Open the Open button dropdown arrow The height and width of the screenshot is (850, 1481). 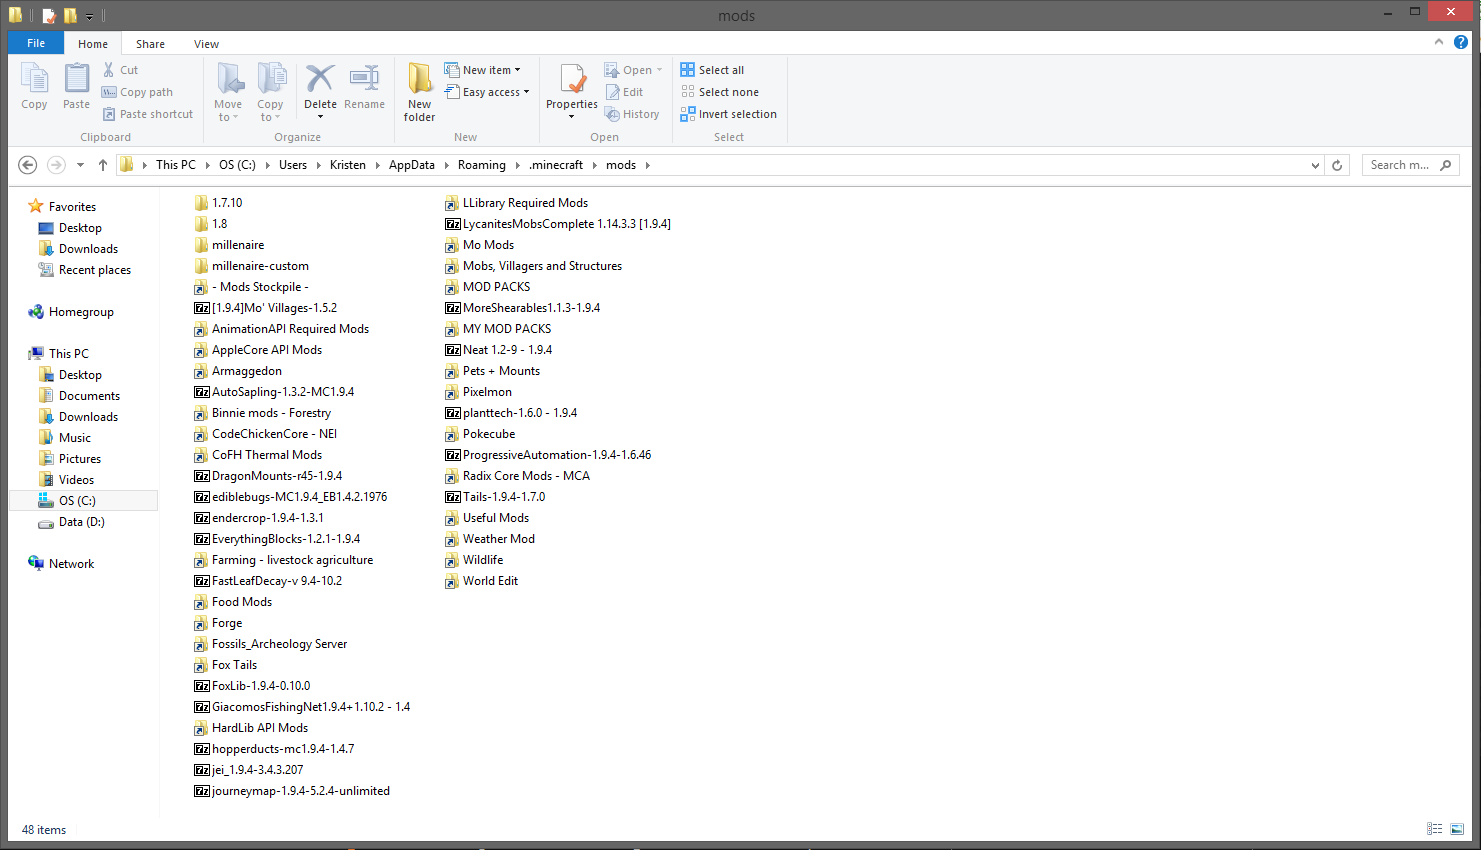pyautogui.click(x=659, y=70)
